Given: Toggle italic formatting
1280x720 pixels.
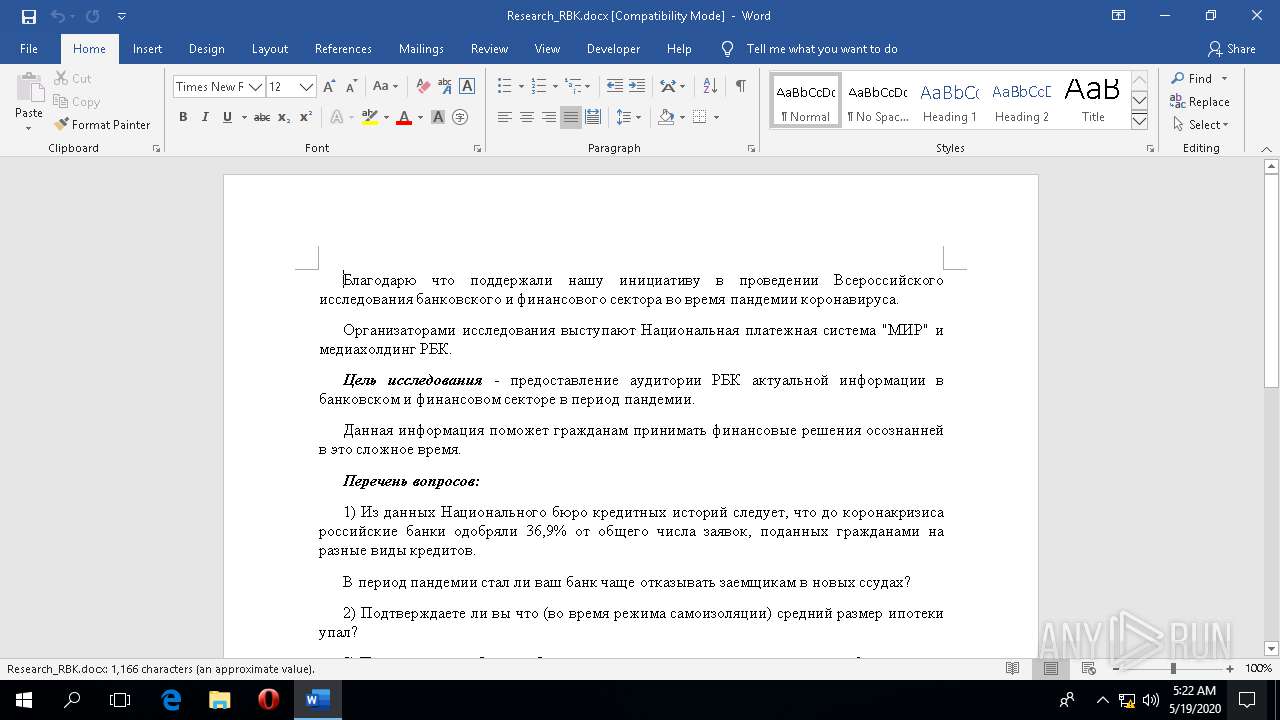Looking at the screenshot, I should point(205,117).
